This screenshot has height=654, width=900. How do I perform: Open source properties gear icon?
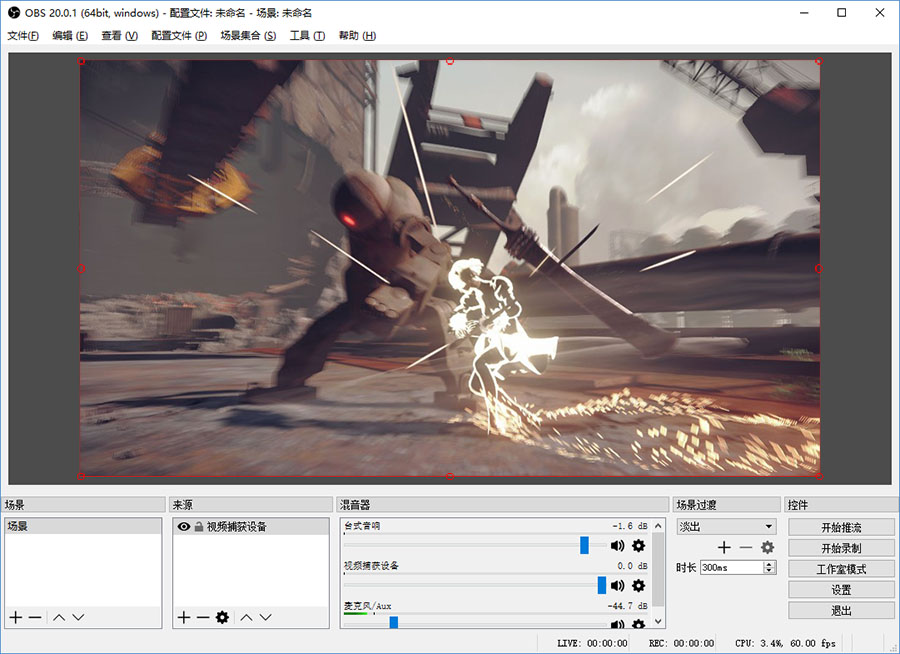pos(222,618)
